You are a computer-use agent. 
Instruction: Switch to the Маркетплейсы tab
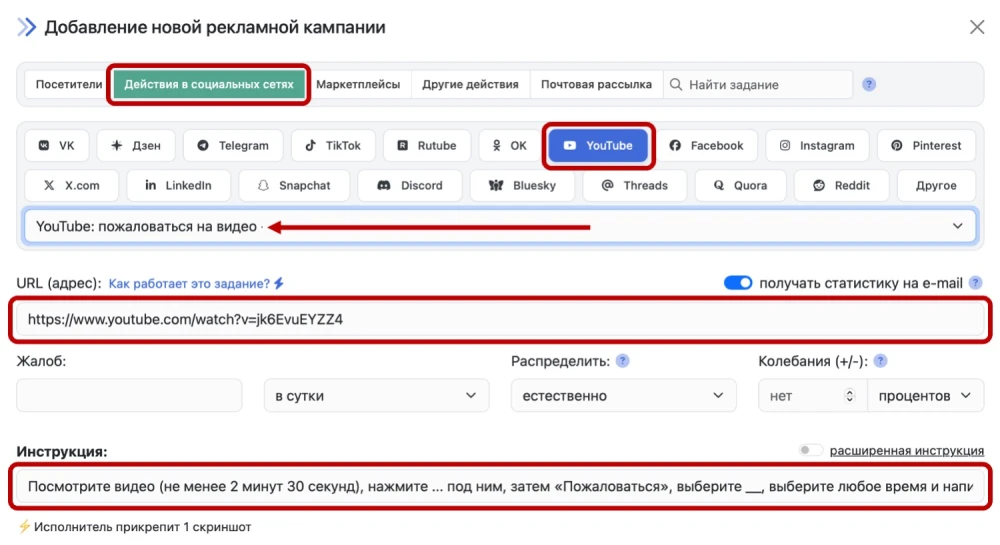[x=358, y=85]
